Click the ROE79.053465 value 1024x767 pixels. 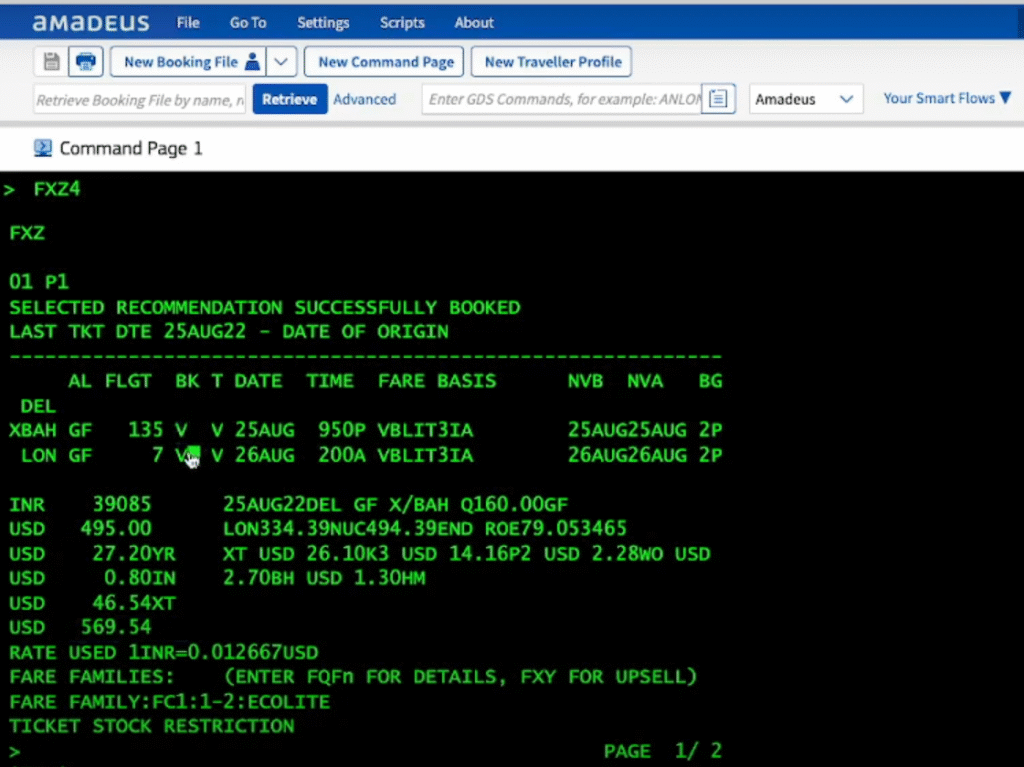pos(556,528)
